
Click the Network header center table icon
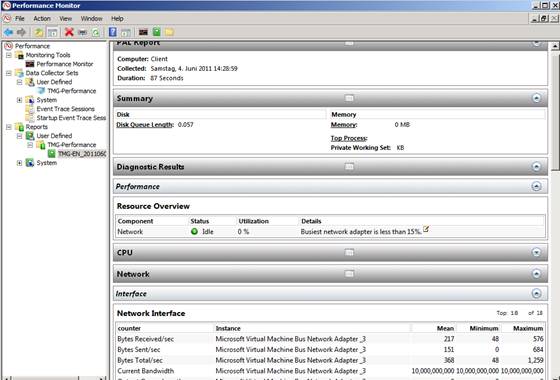click(x=349, y=274)
